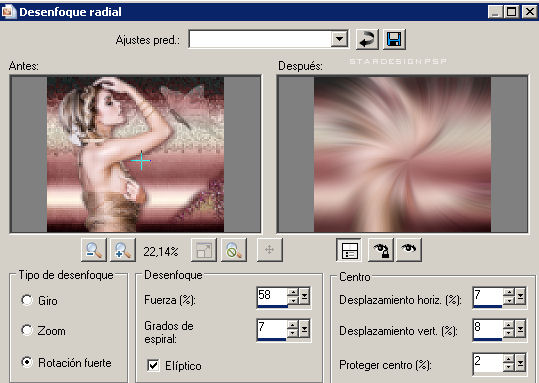This screenshot has width=539, height=383.
Task: Open the Grados de espiral dropdown arrow
Action: tap(304, 329)
